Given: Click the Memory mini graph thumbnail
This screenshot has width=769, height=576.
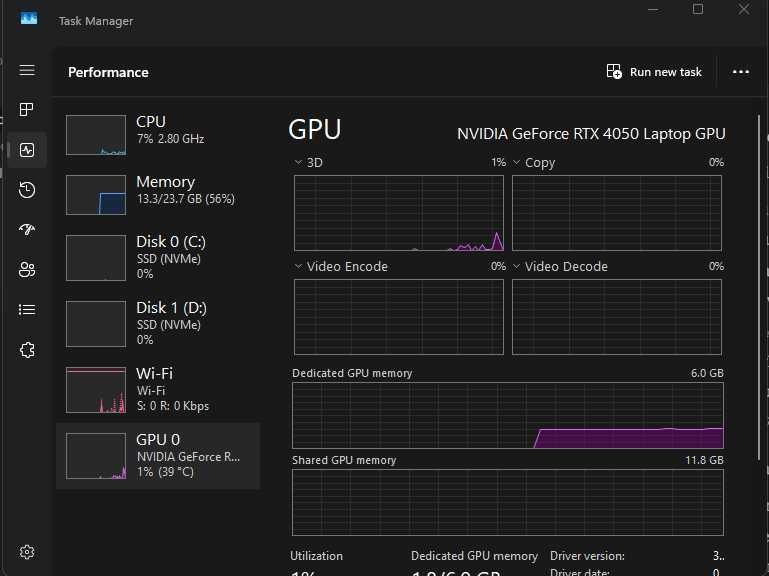Looking at the screenshot, I should (x=96, y=195).
